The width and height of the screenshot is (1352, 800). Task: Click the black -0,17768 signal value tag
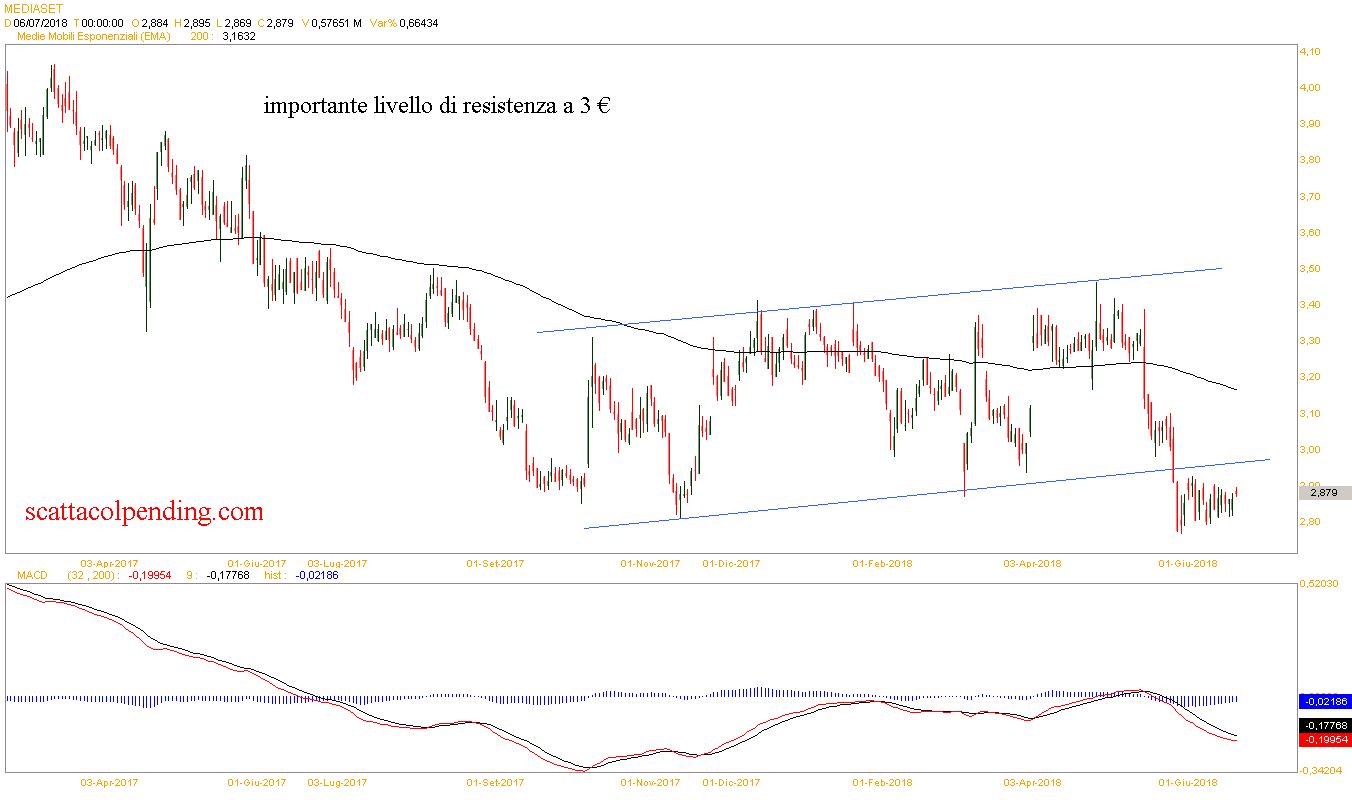point(1324,726)
